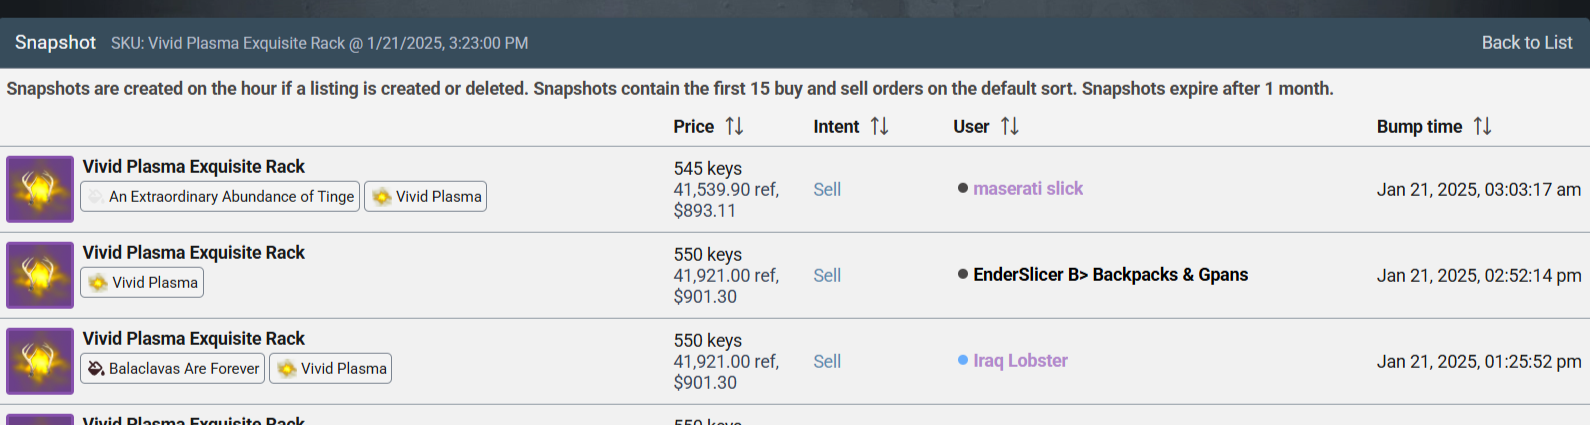Screen dimensions: 1590x425
Task: Click third listing's Exquisite Rack image
Action: point(40,361)
